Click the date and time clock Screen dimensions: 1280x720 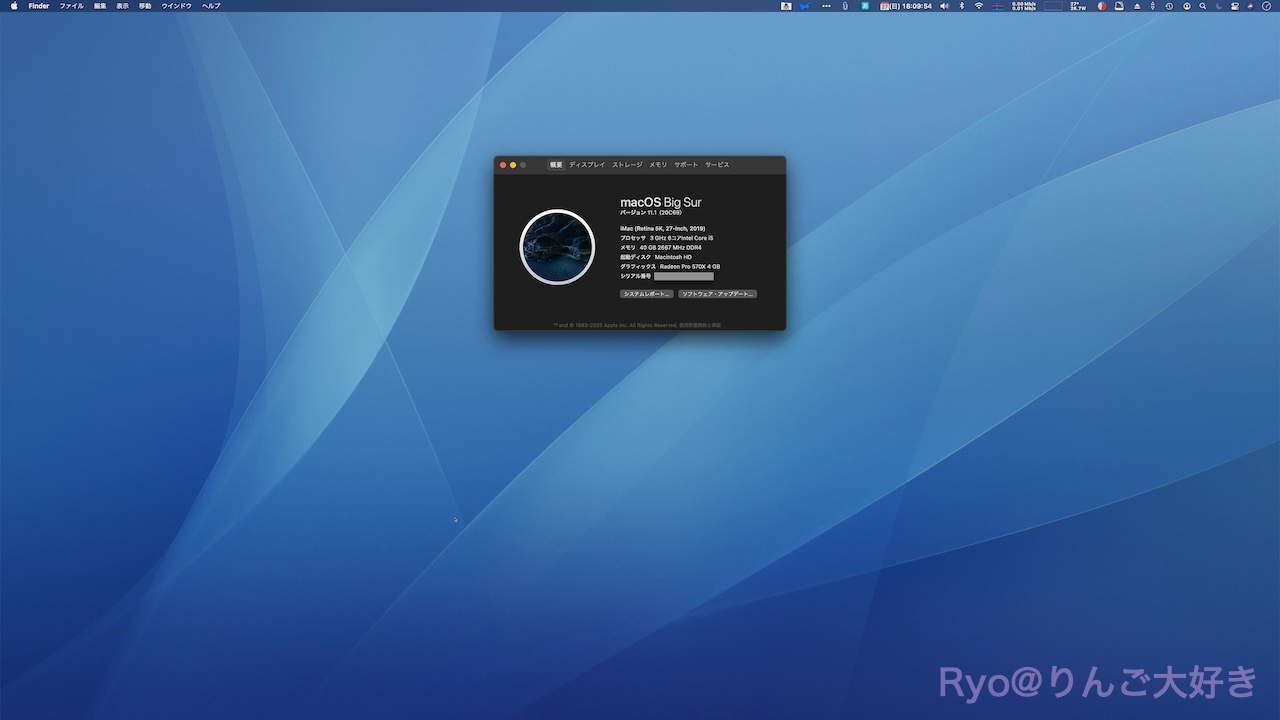coord(910,6)
